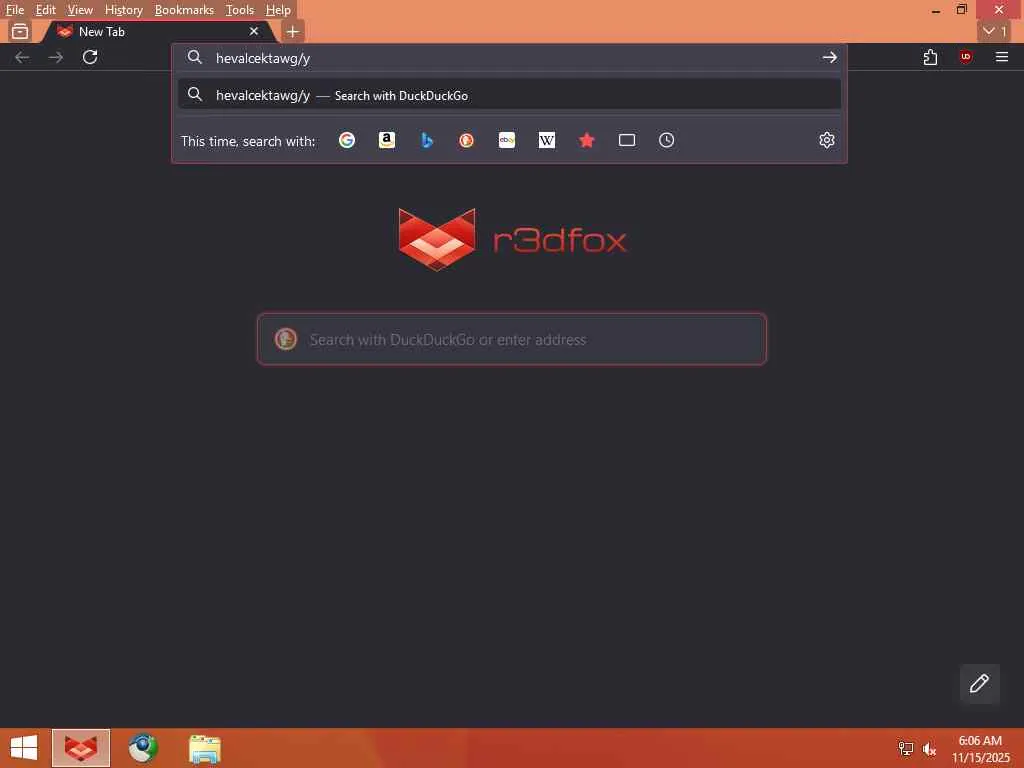Open the Tools menu
The height and width of the screenshot is (768, 1024).
(240, 10)
